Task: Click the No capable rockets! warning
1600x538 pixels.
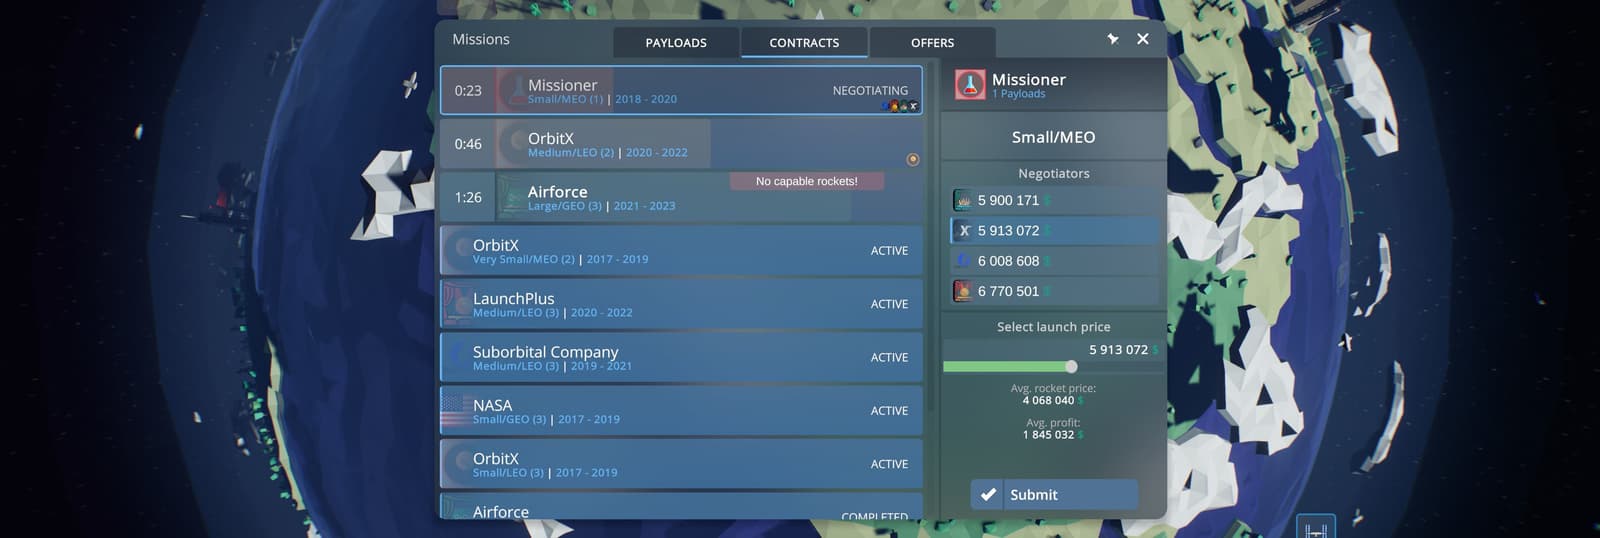Action: [x=807, y=181]
